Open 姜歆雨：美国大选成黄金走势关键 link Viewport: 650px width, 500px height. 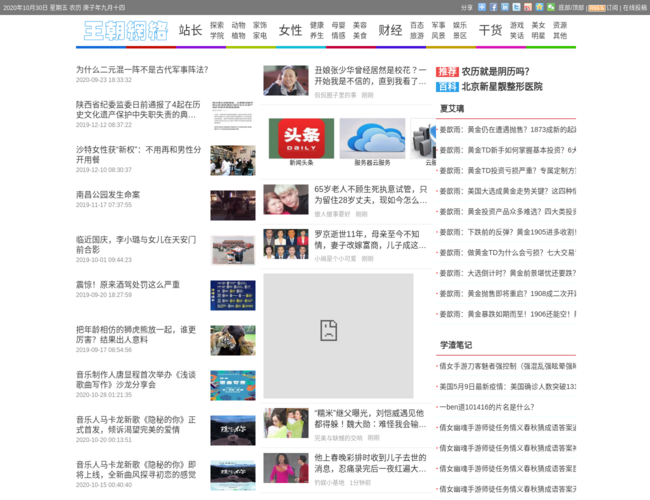pyautogui.click(x=507, y=191)
